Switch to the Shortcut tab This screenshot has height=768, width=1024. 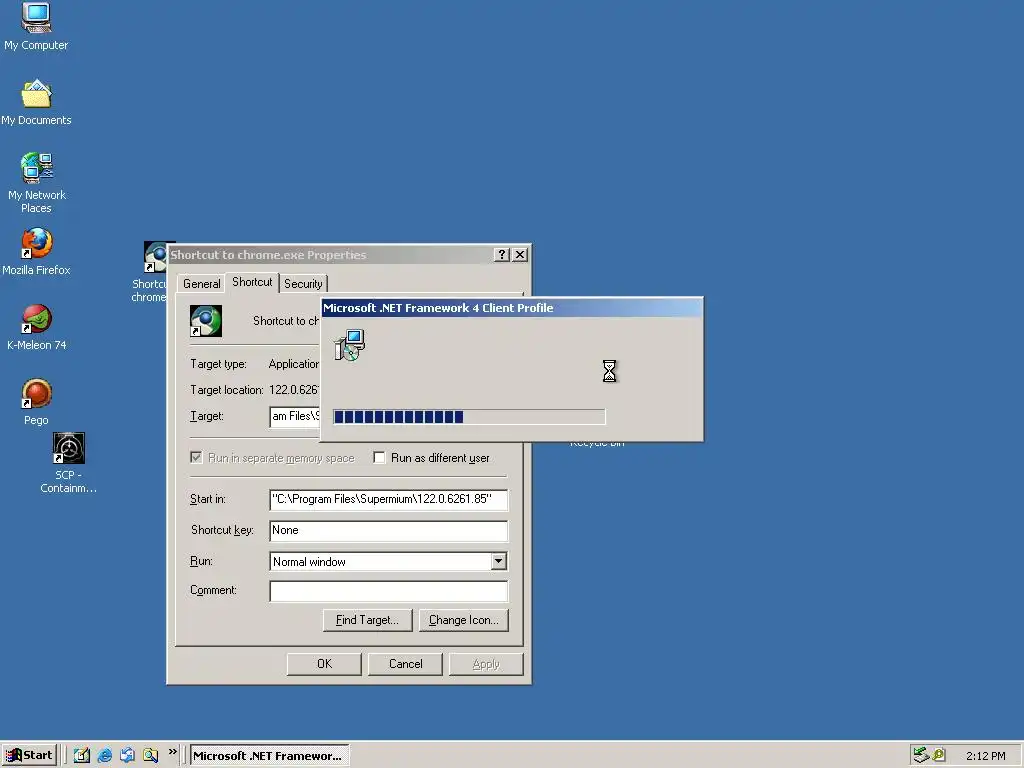252,282
